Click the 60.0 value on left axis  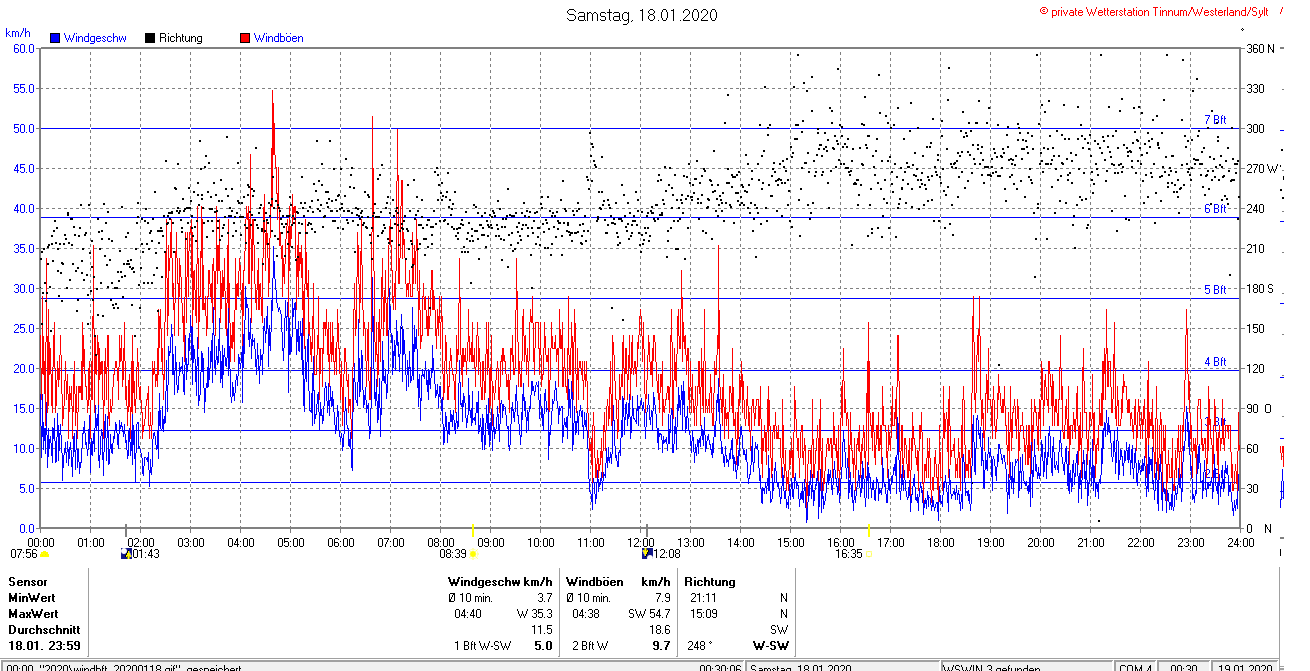pos(24,48)
